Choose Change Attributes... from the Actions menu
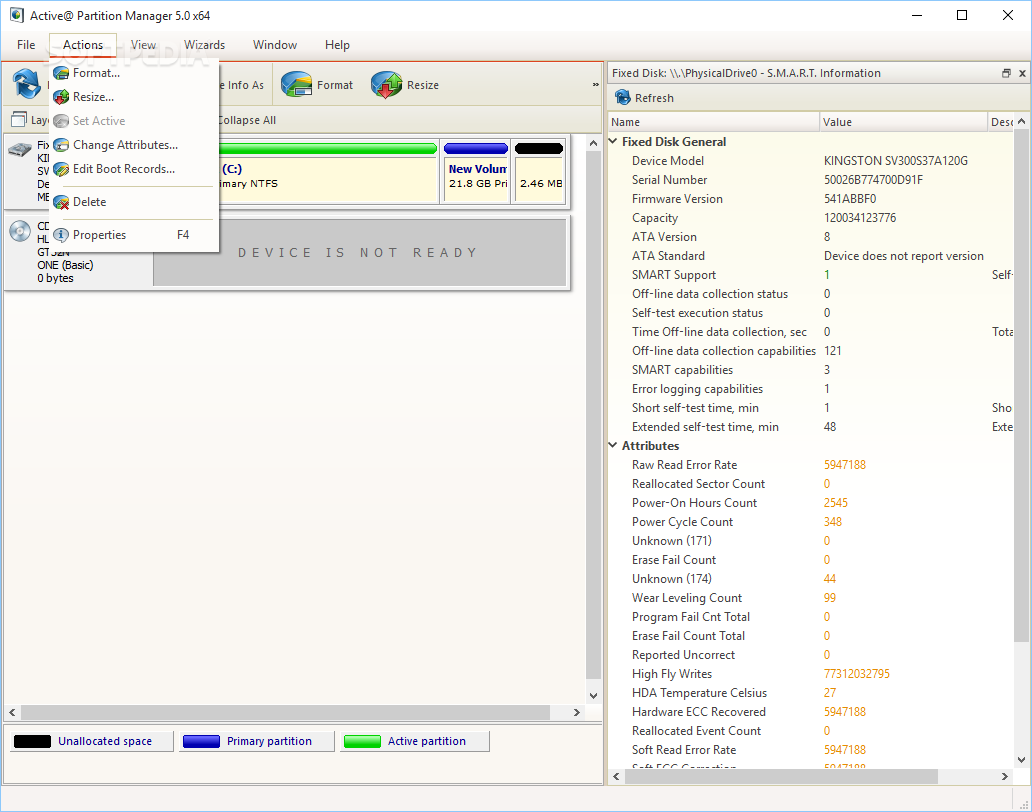 (134, 145)
